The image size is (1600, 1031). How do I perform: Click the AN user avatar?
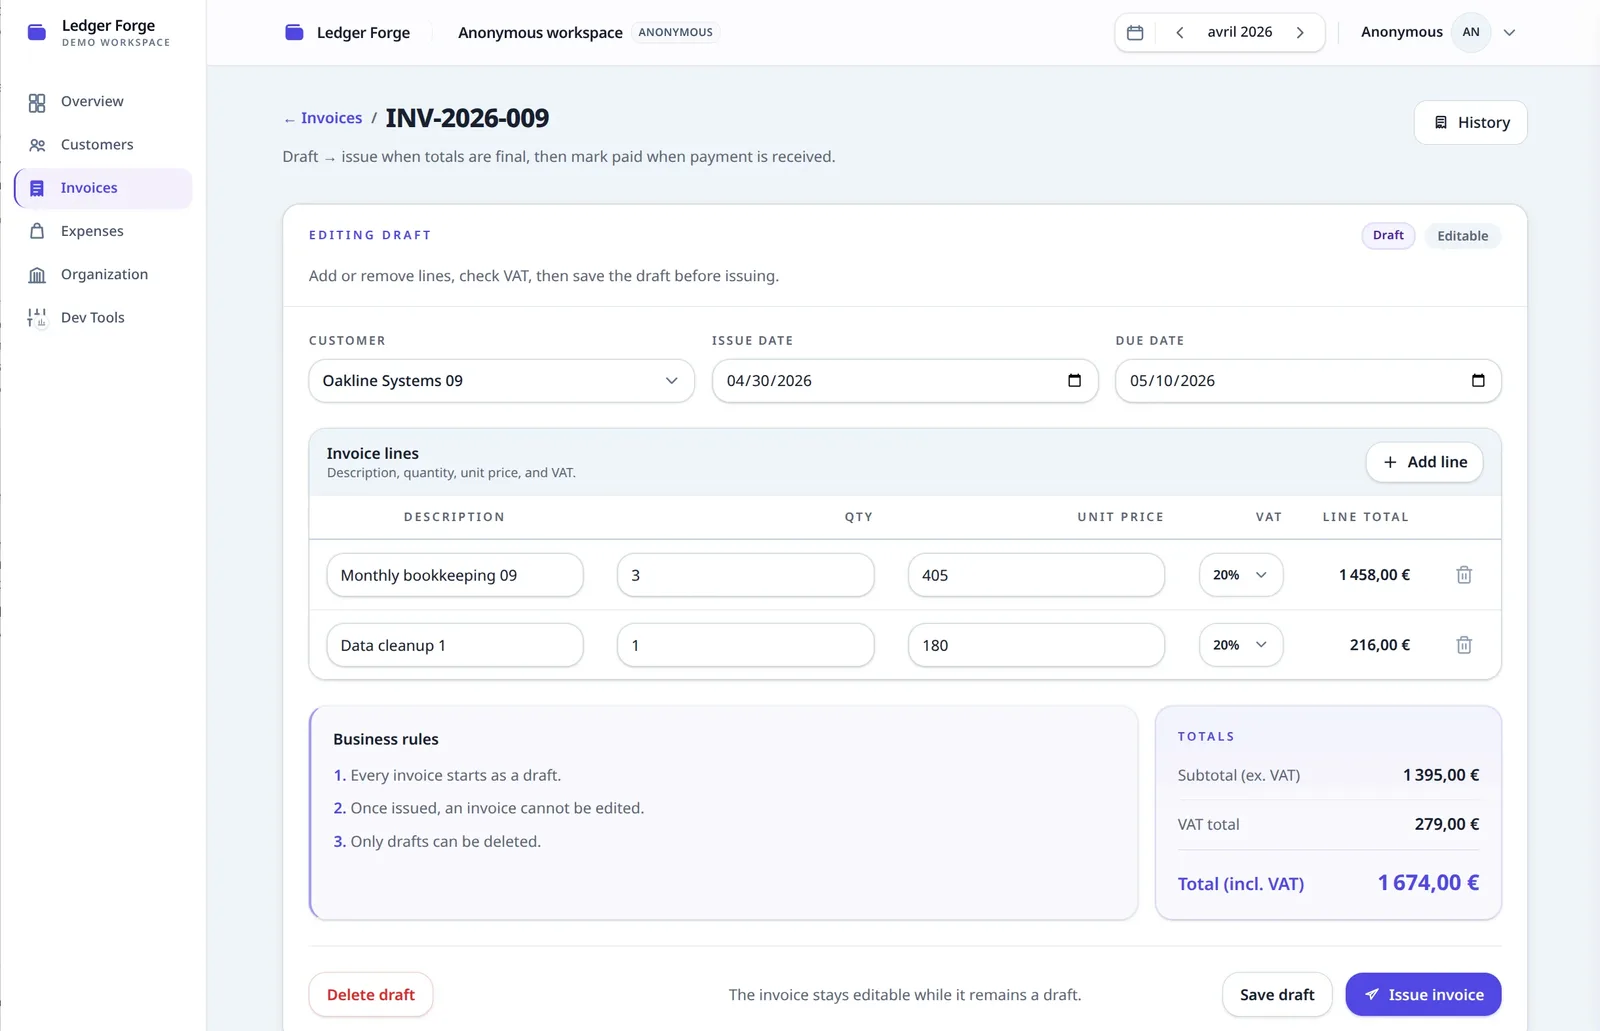point(1471,33)
